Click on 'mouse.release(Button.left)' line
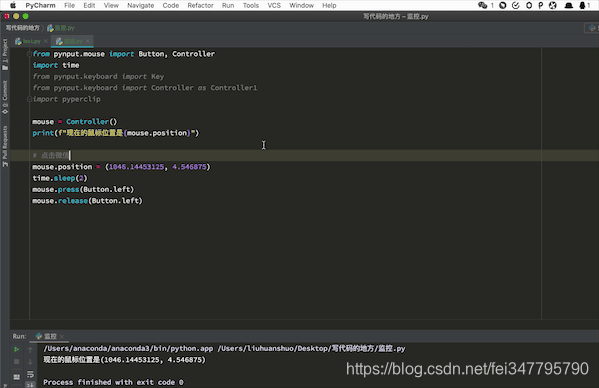599x388 pixels. click(x=87, y=201)
